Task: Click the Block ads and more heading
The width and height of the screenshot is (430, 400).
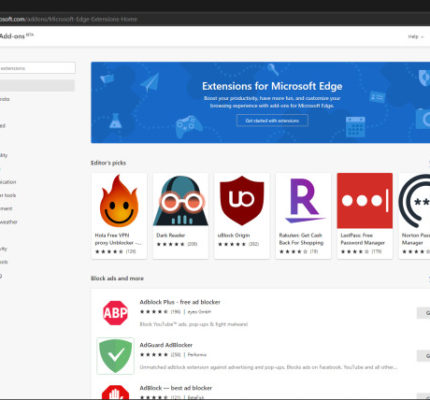Action: tap(117, 278)
